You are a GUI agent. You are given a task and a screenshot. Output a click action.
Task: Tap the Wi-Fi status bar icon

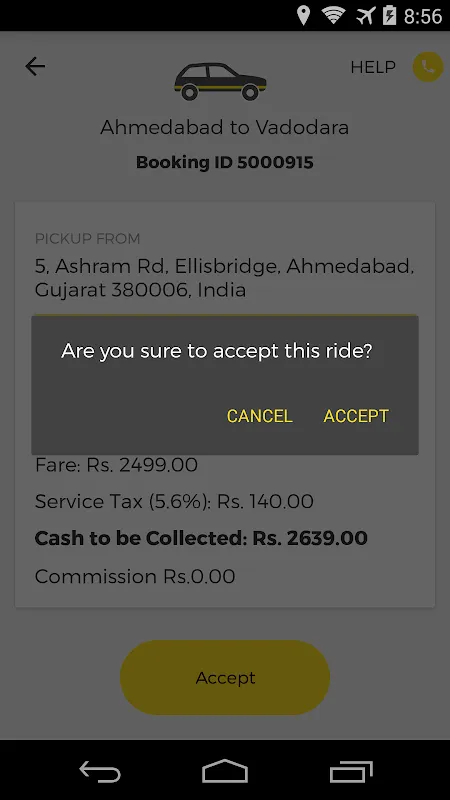coord(333,15)
